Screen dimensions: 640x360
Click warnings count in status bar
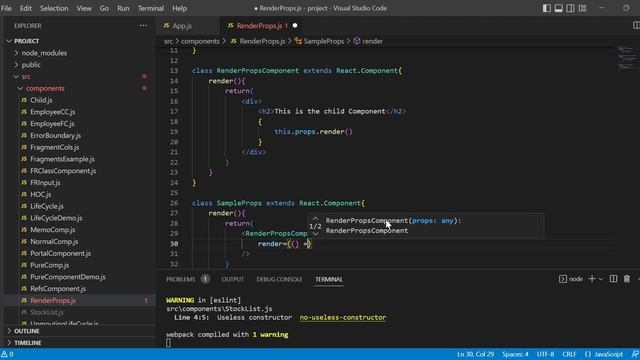click(7, 354)
